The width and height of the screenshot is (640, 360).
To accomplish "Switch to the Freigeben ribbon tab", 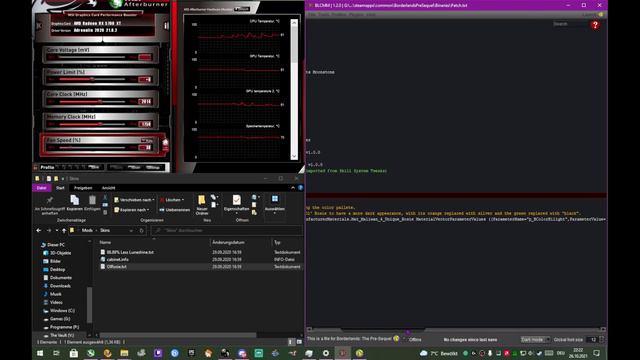I will 83,188.
